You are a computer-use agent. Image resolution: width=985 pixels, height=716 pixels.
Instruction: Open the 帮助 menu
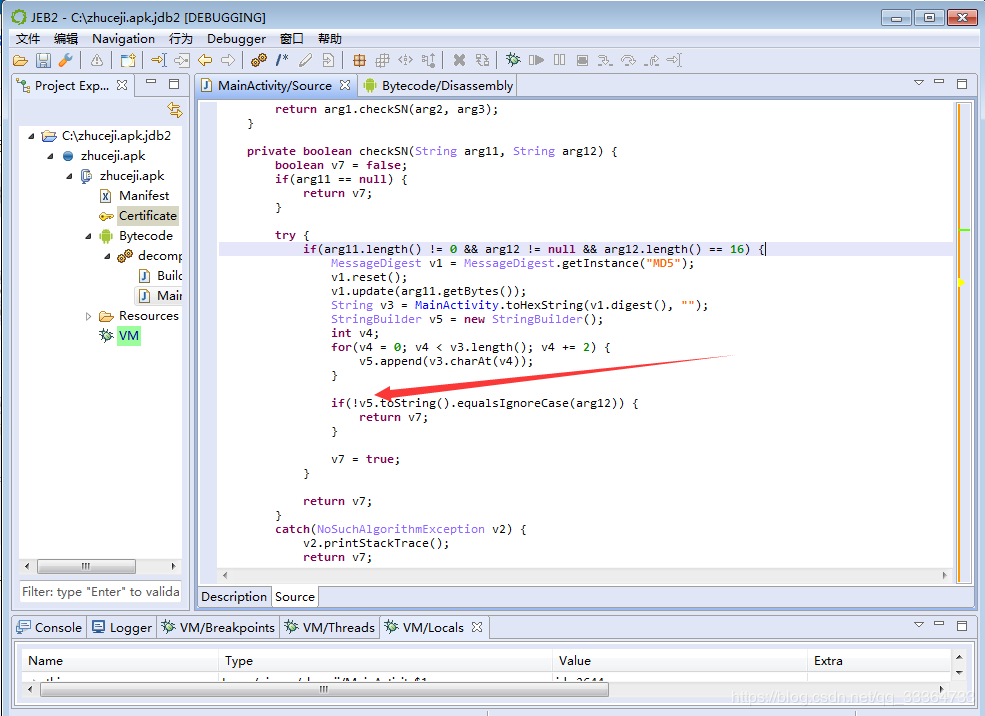pos(330,39)
